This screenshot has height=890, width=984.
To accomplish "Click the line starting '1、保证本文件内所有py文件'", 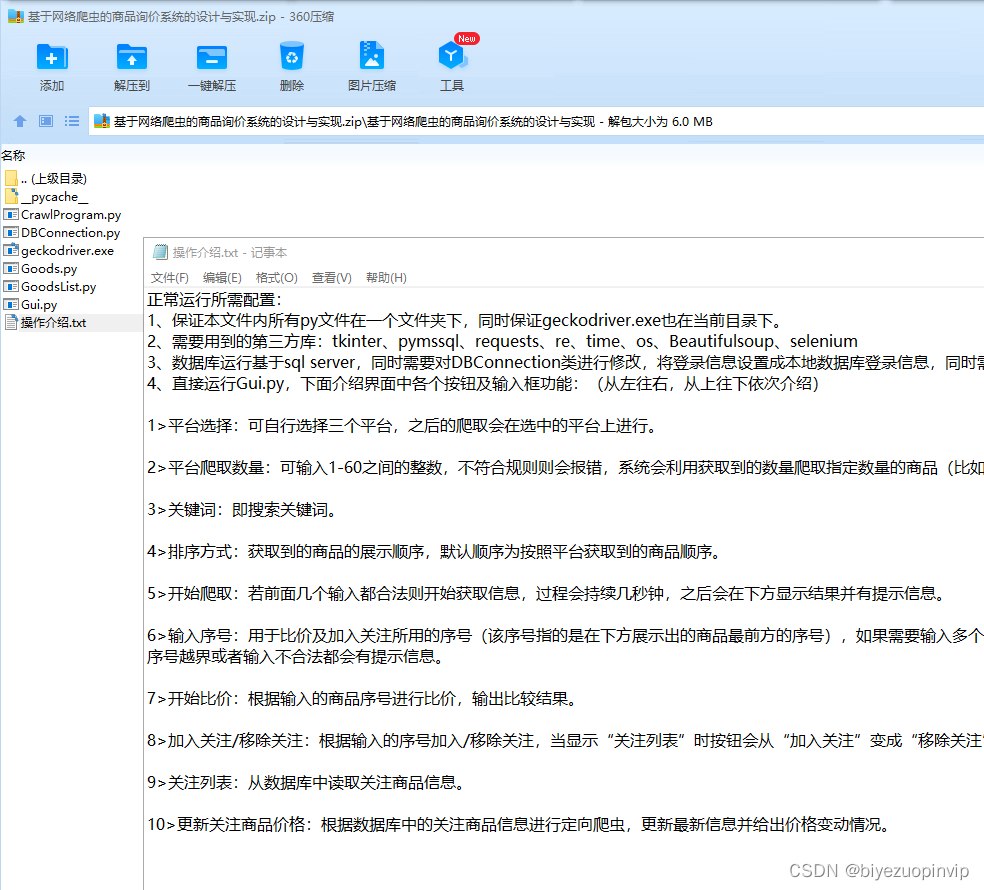I will point(467,321).
